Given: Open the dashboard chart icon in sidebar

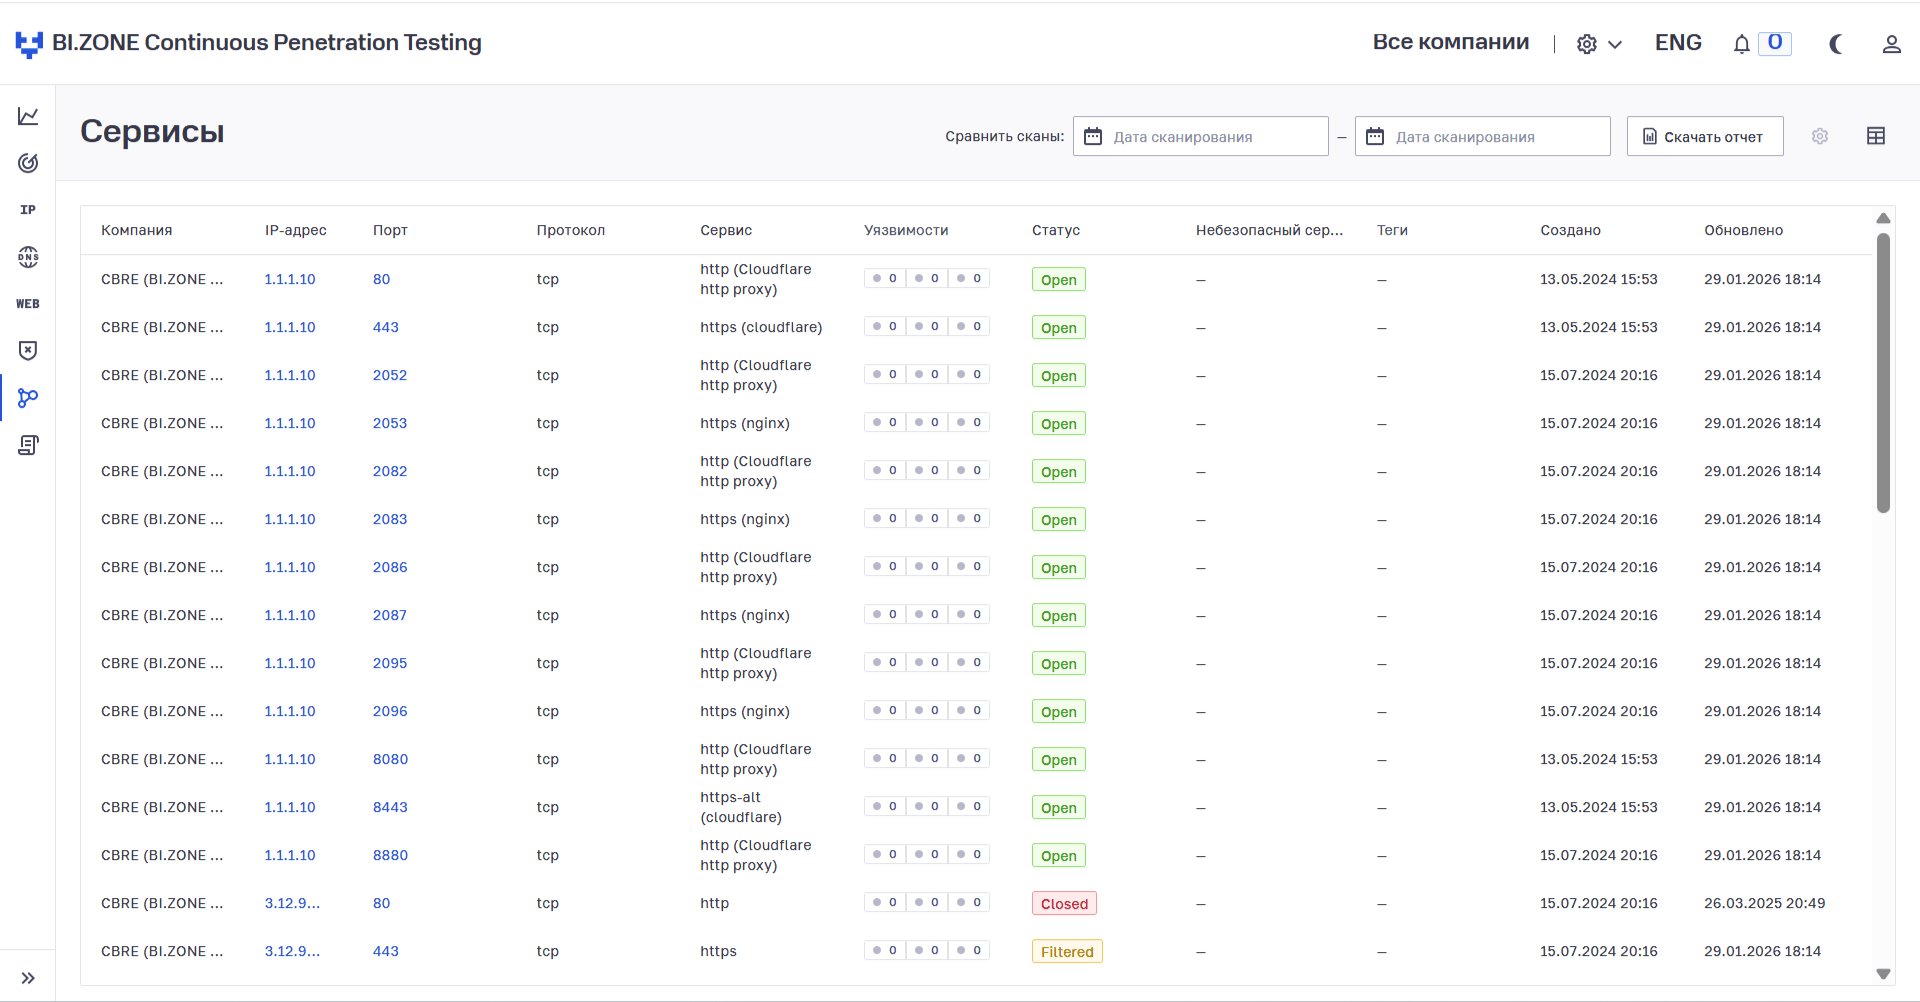Looking at the screenshot, I should click(x=28, y=116).
